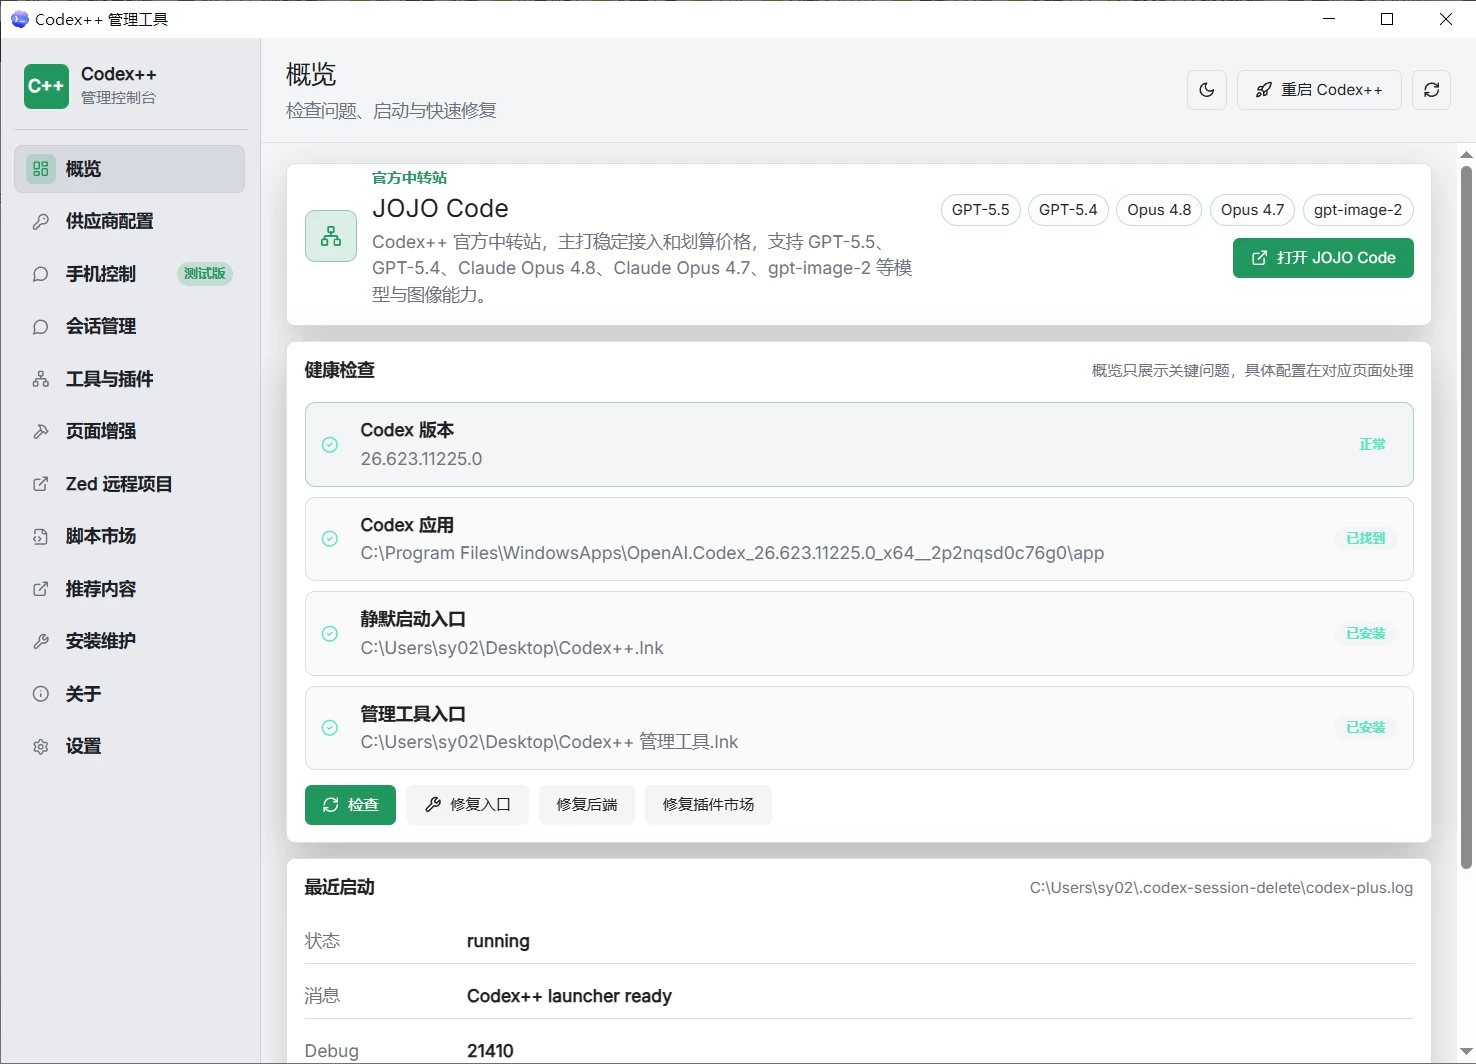The width and height of the screenshot is (1476, 1064).
Task: Open Zed 远程项目
Action: (x=129, y=484)
